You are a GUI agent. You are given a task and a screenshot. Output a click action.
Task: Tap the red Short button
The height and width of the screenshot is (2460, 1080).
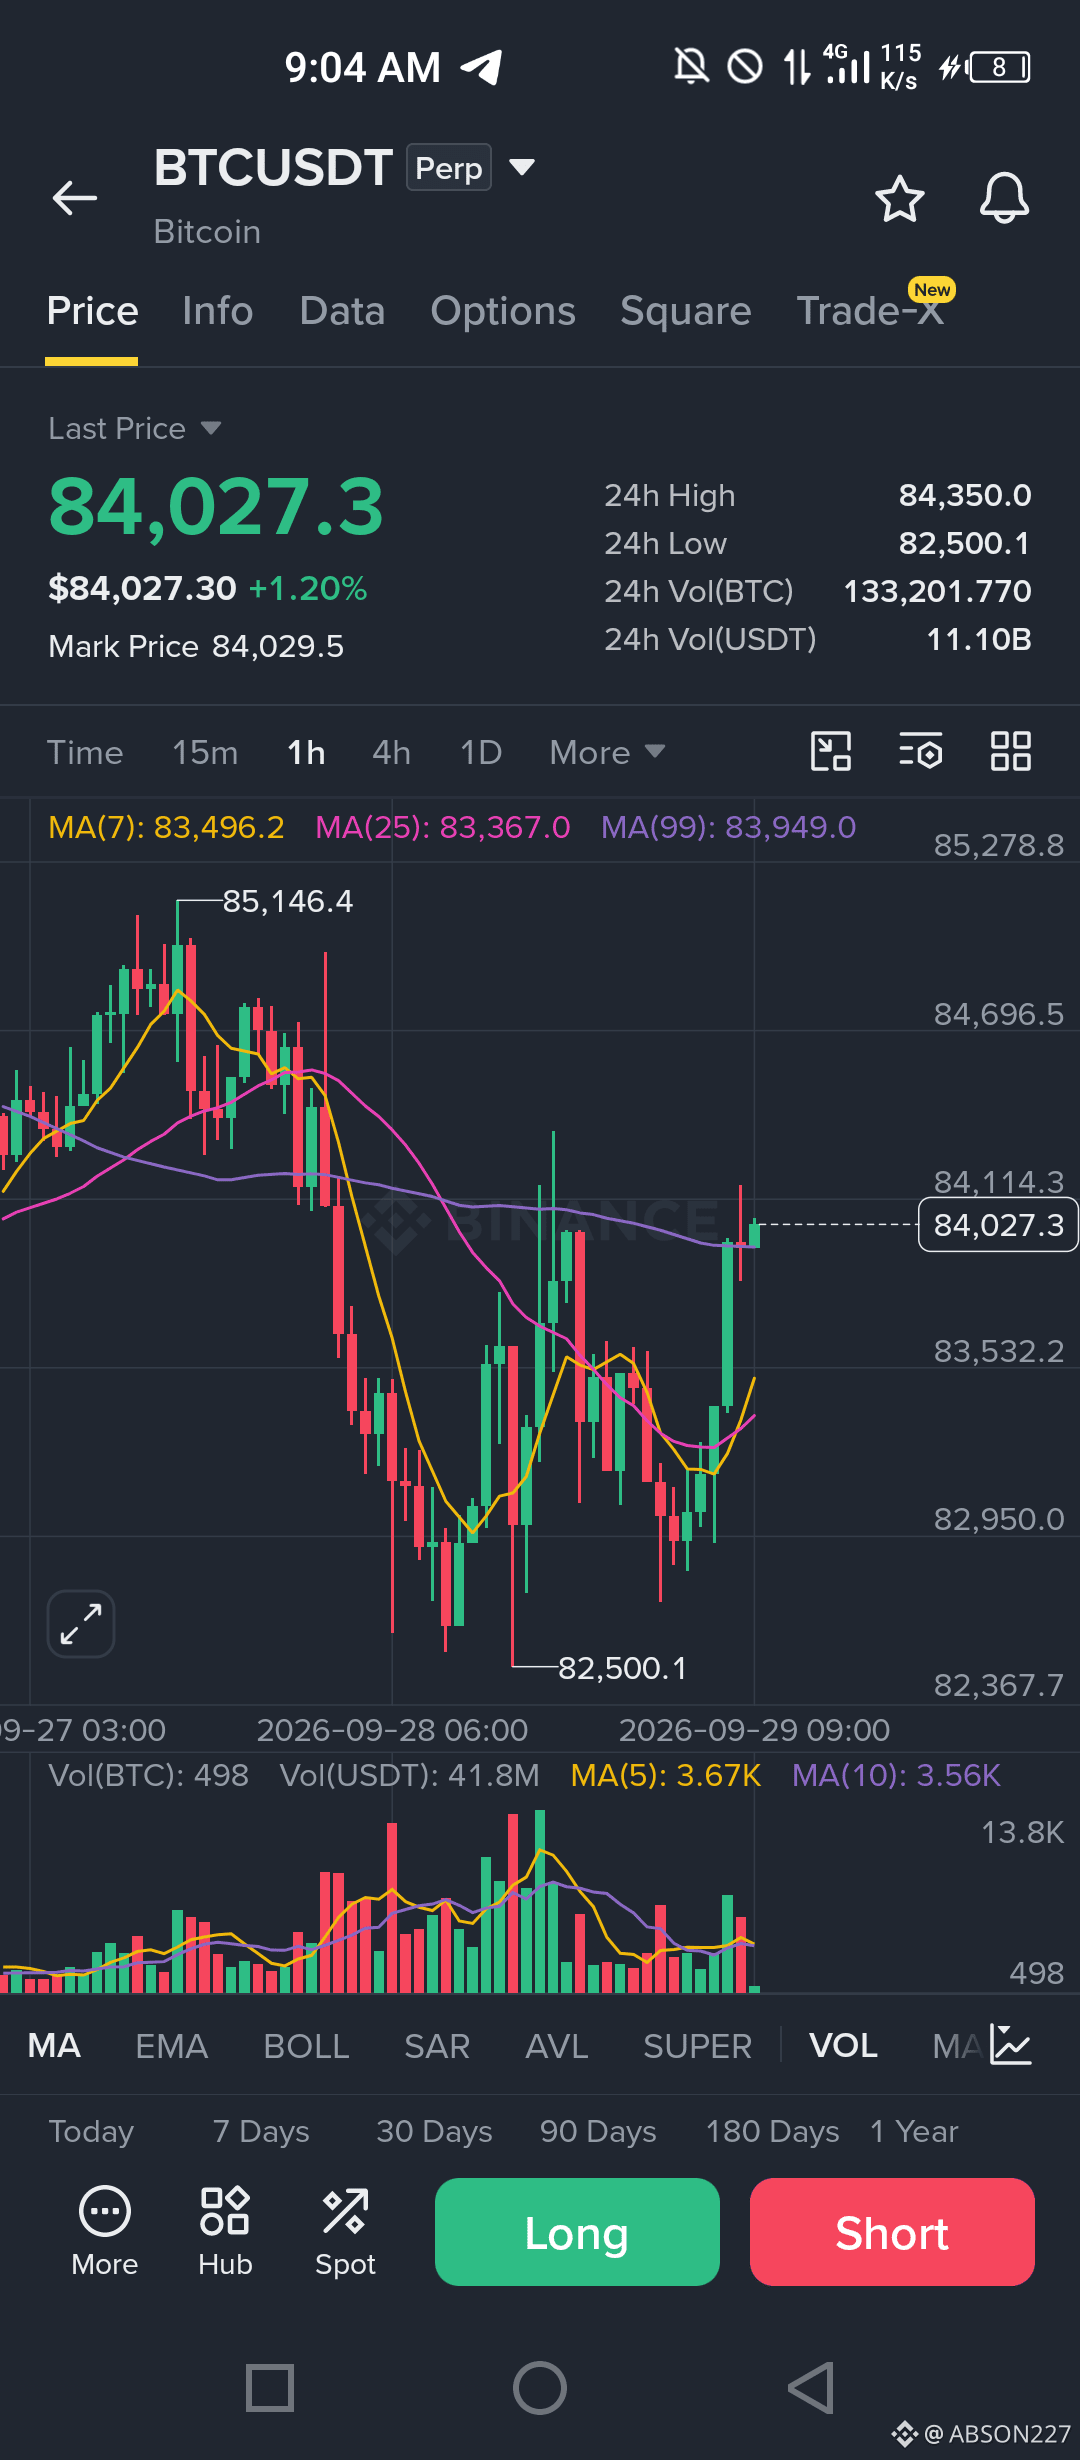point(892,2232)
